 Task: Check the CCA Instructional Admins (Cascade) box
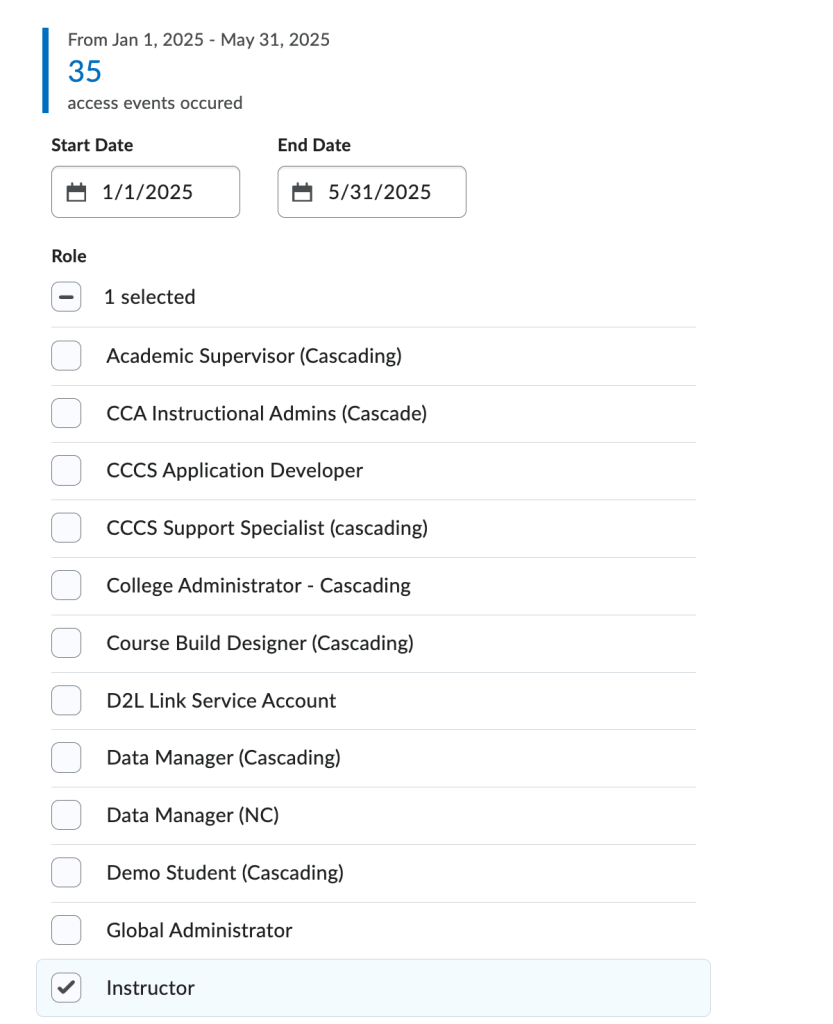click(x=66, y=413)
